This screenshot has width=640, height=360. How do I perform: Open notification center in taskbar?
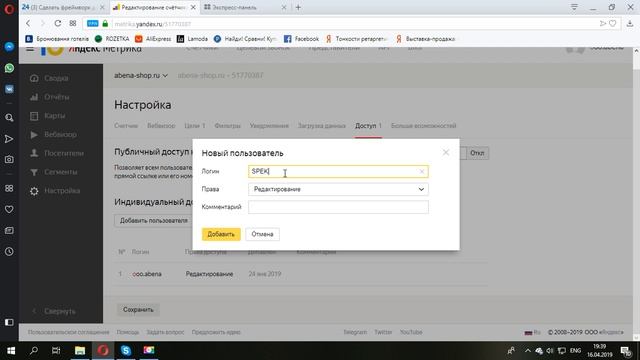626,351
